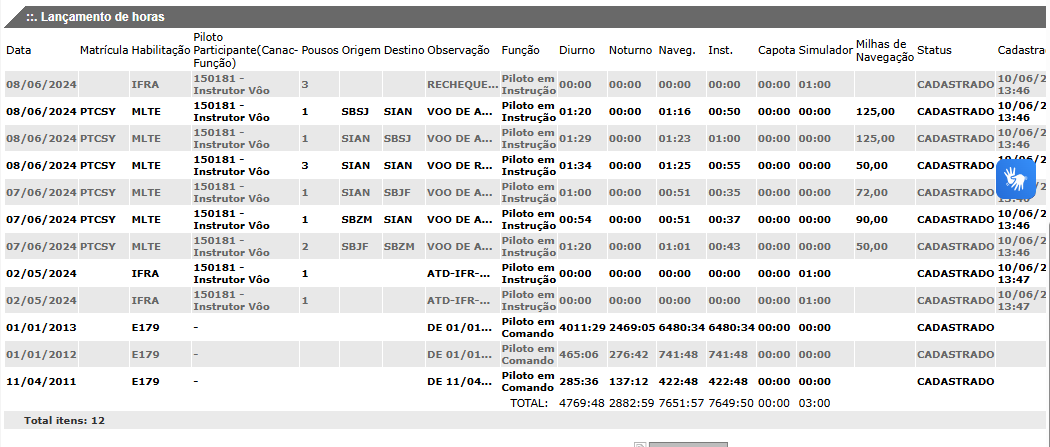The image size is (1050, 447).
Task: Click the 72,00 navigation miles value
Action: pos(872,192)
